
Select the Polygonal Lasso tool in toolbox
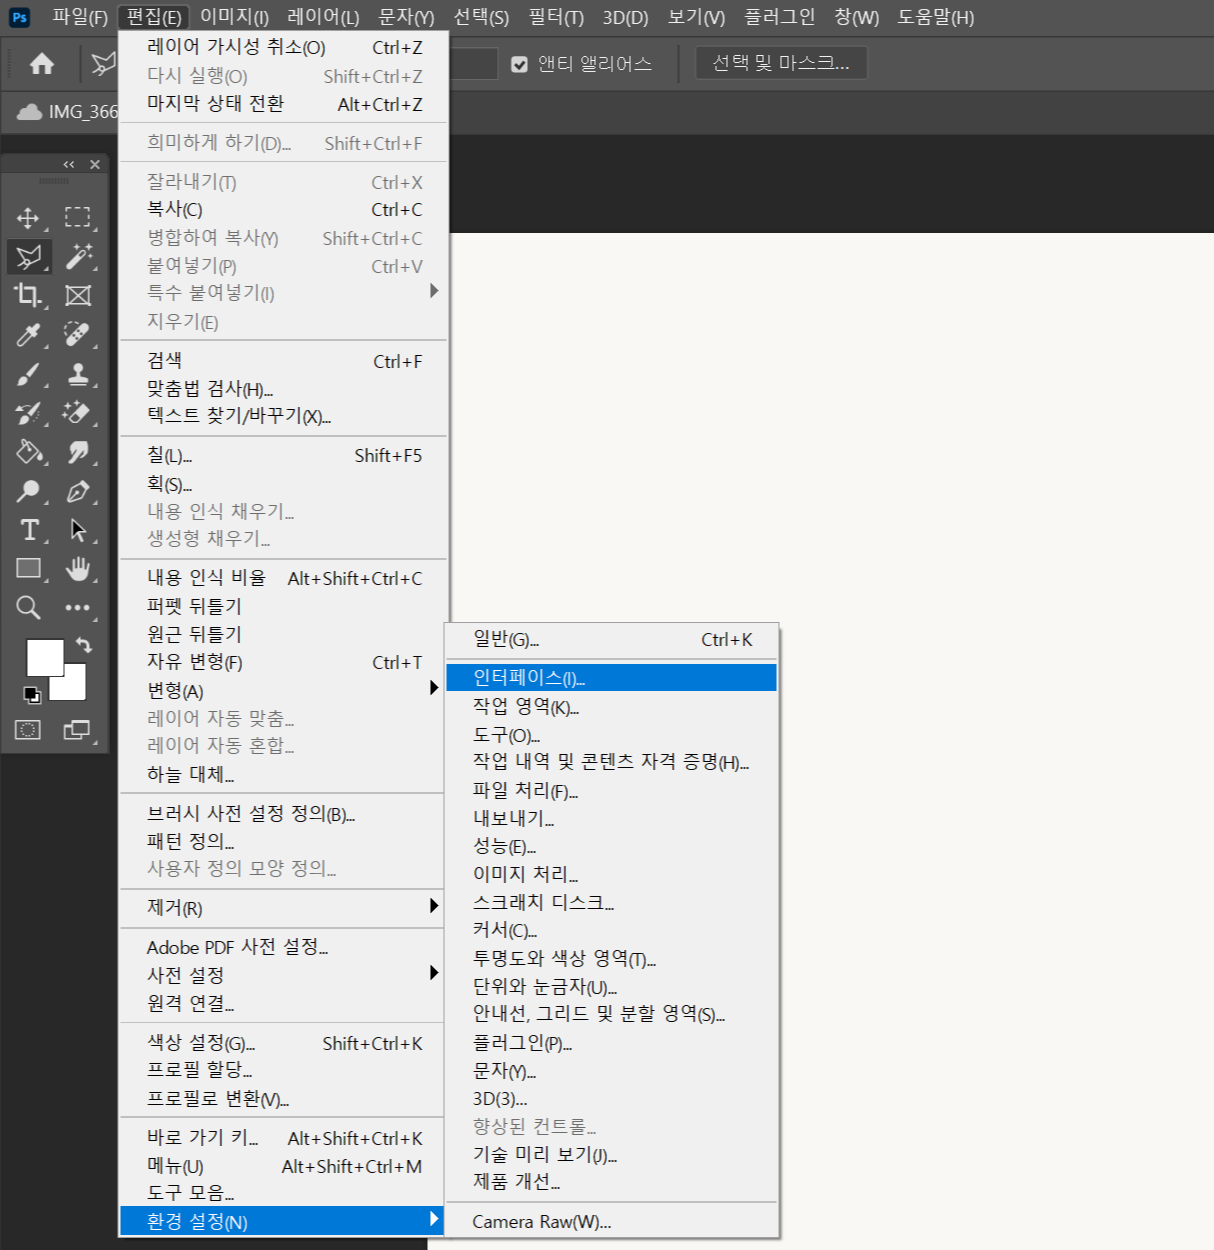(x=29, y=257)
